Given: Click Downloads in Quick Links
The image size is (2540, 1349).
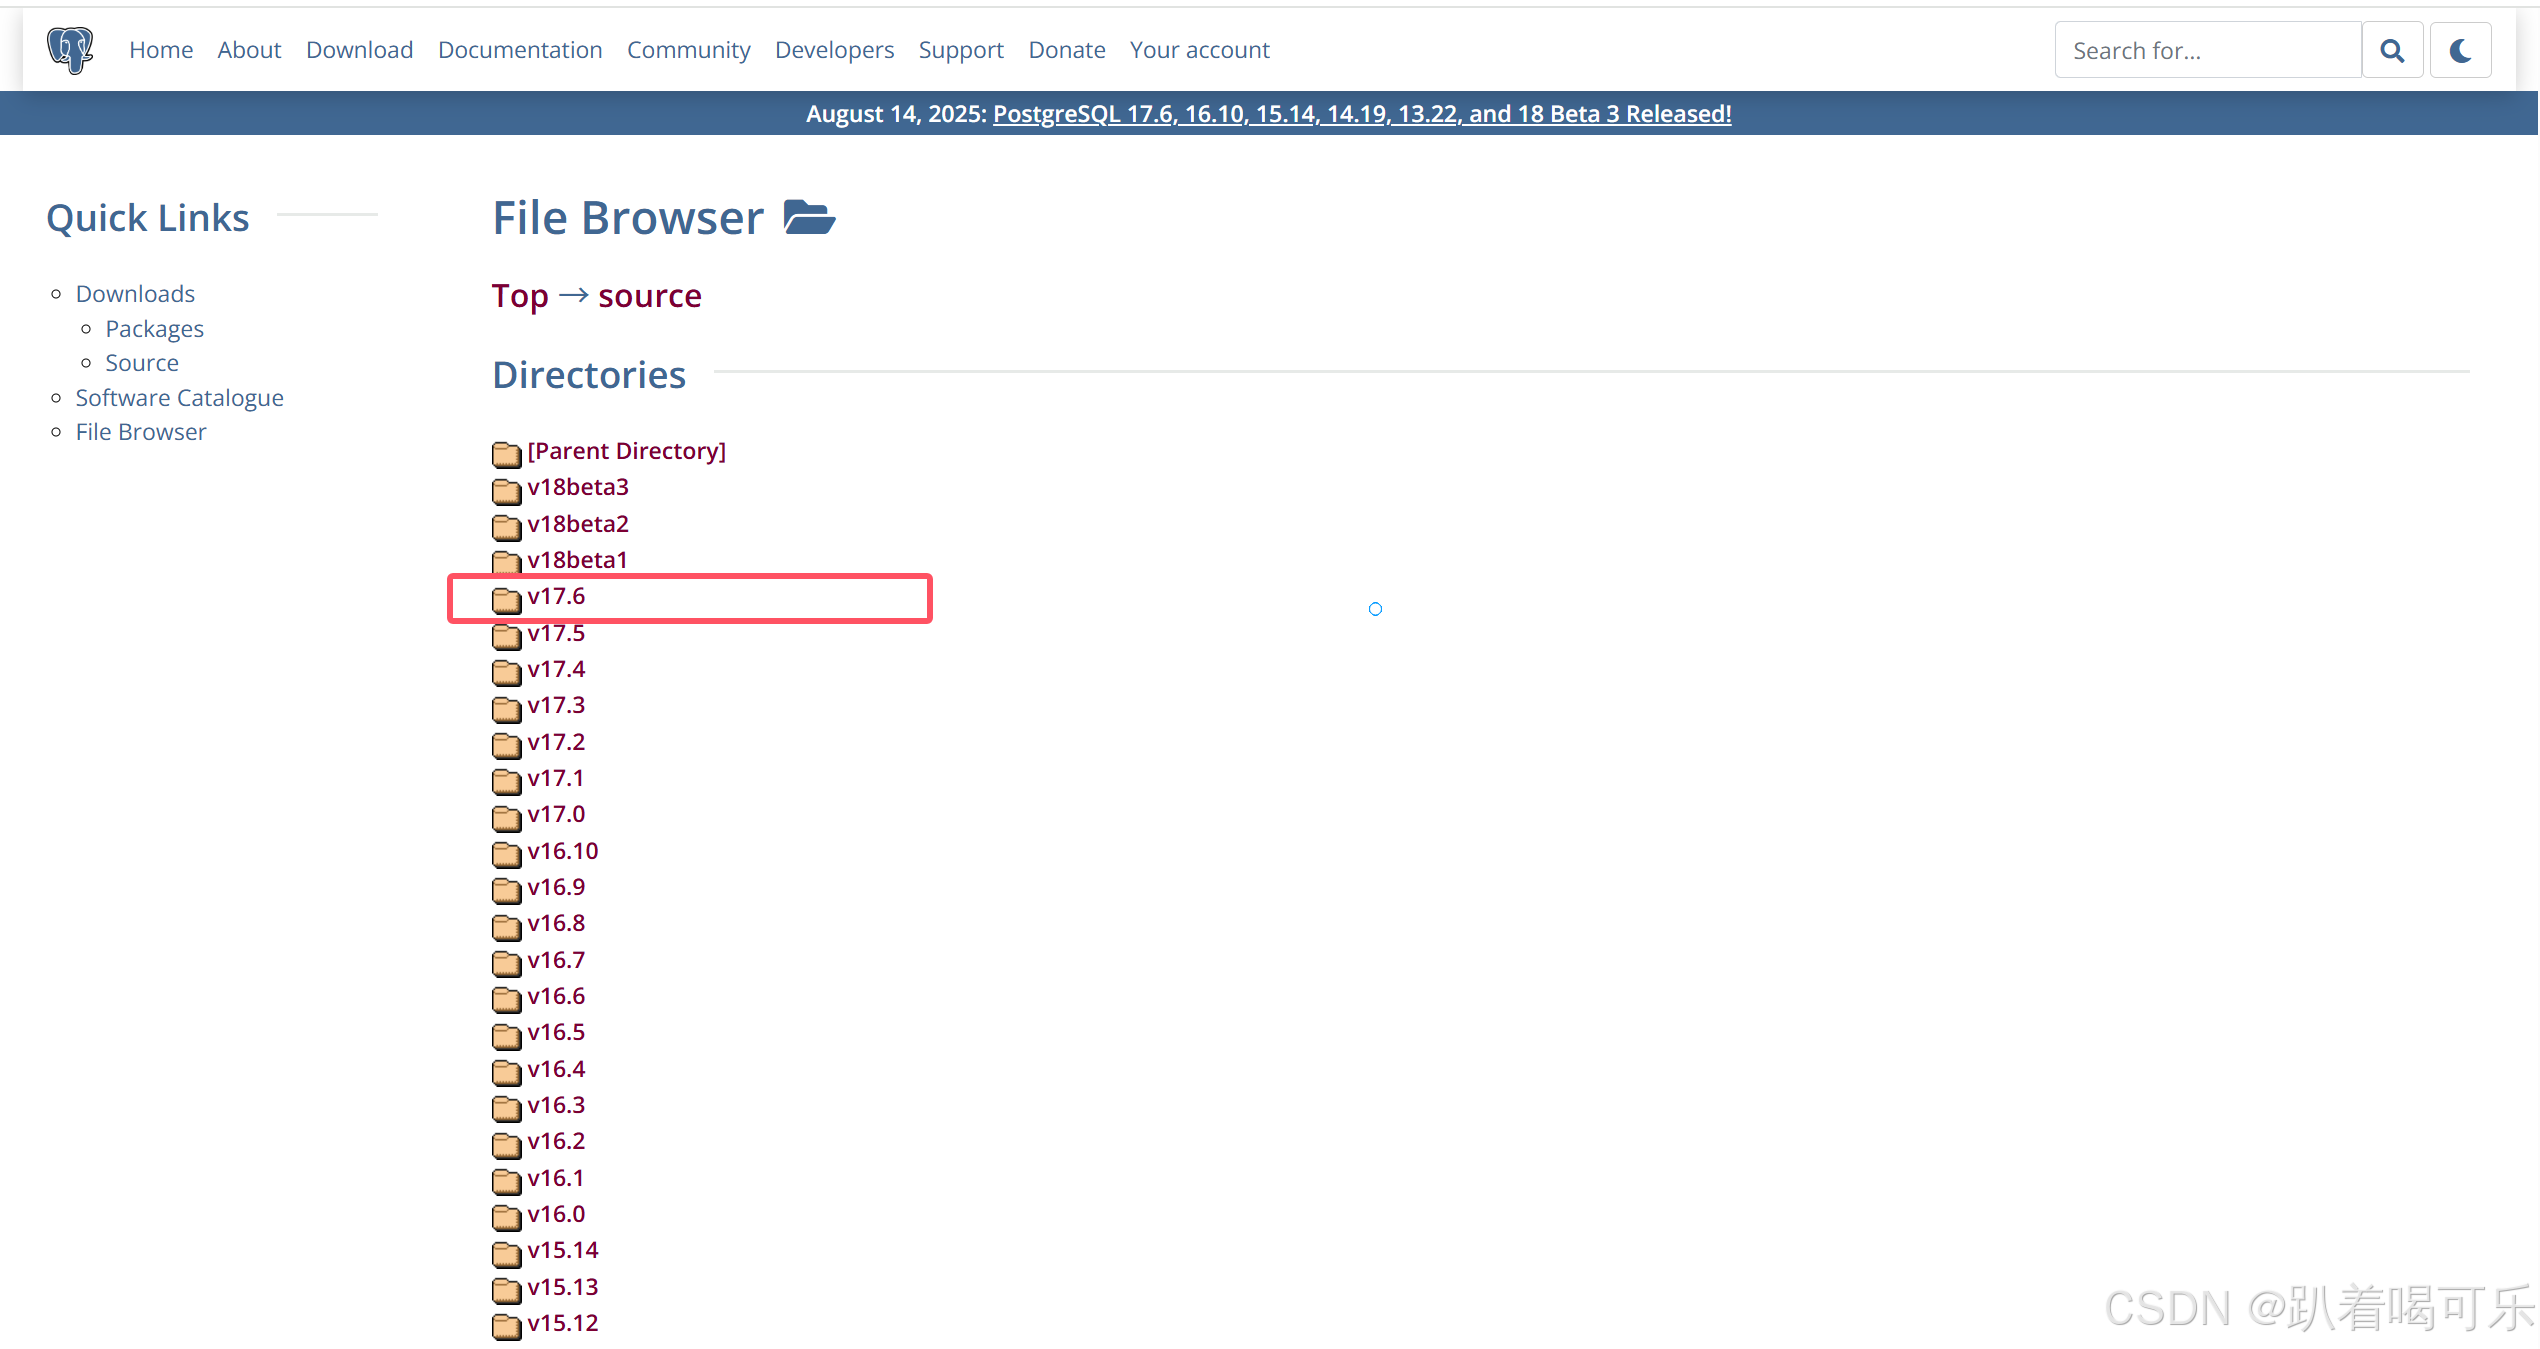Looking at the screenshot, I should click(x=135, y=294).
